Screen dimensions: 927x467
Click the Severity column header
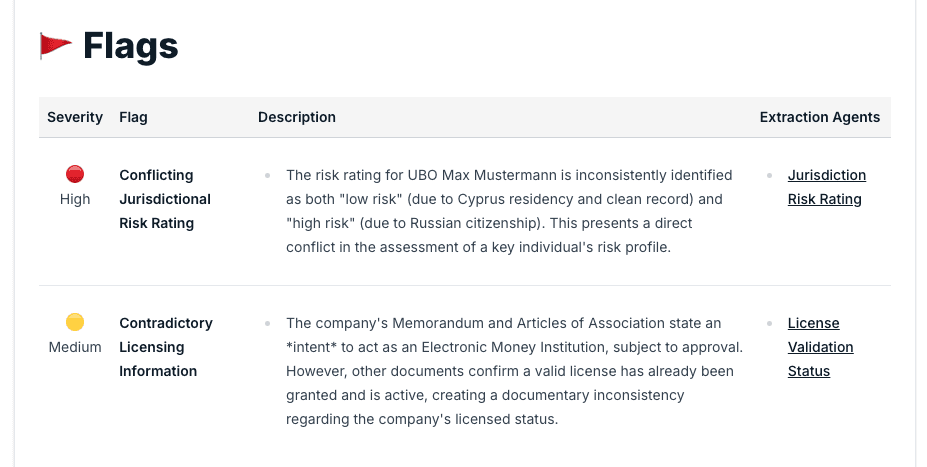pos(75,117)
